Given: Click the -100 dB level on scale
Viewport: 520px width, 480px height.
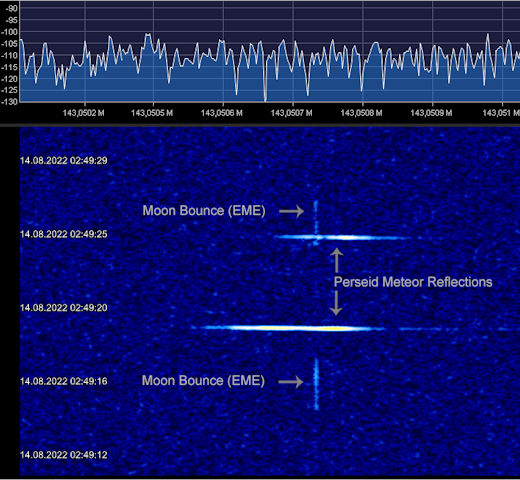Looking at the screenshot, I should (9, 32).
